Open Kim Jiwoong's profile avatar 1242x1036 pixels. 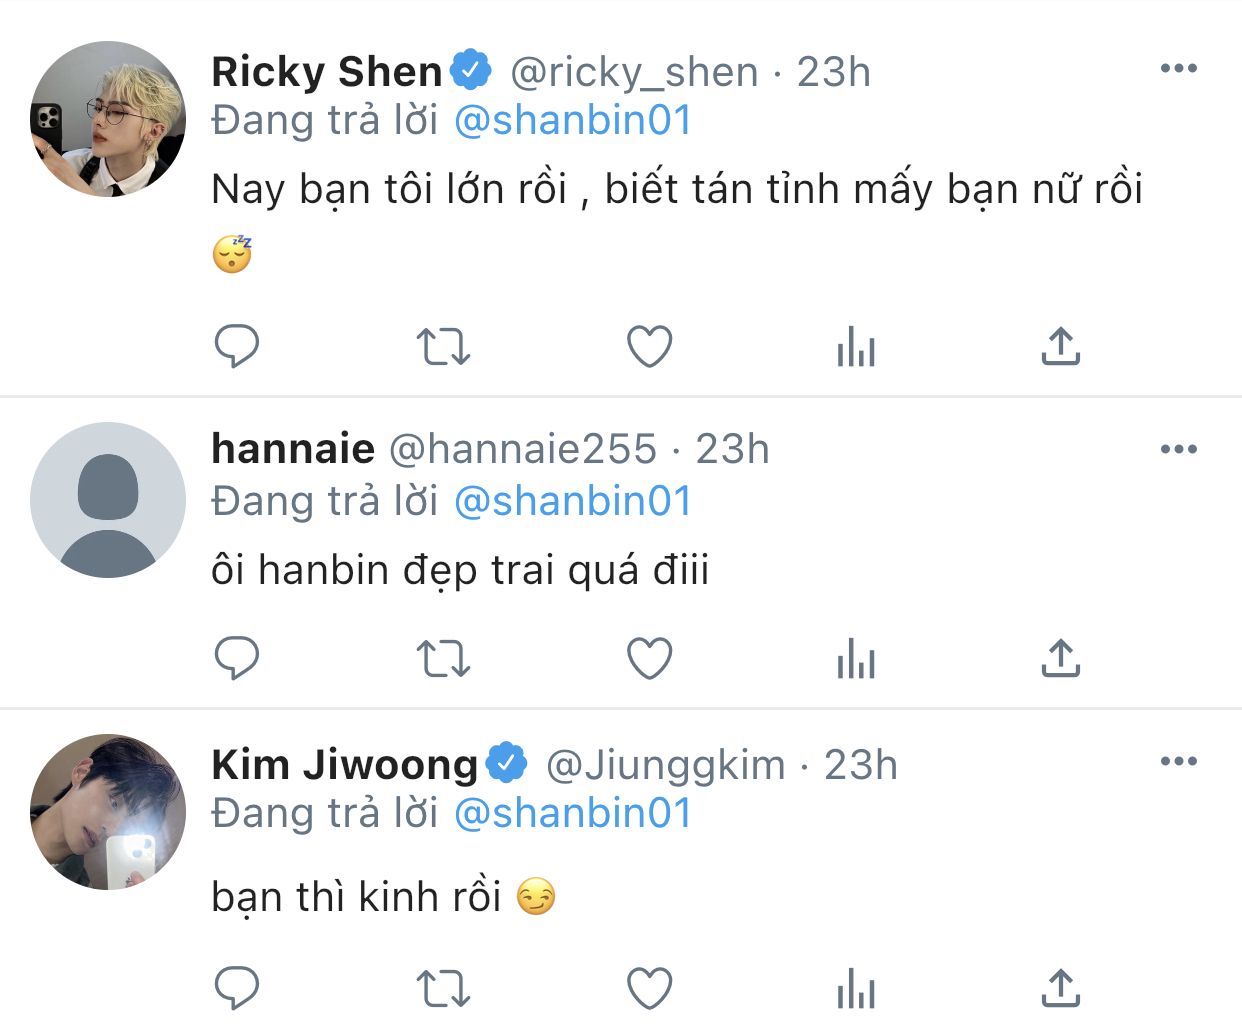pyautogui.click(x=108, y=812)
